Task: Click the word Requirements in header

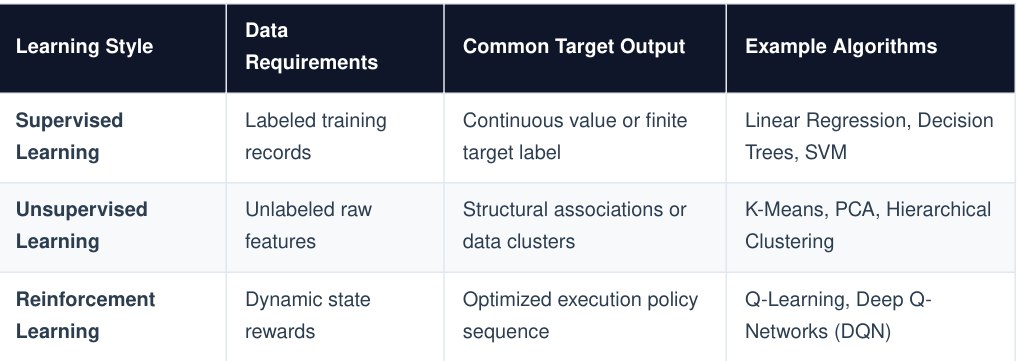Action: coord(311,63)
